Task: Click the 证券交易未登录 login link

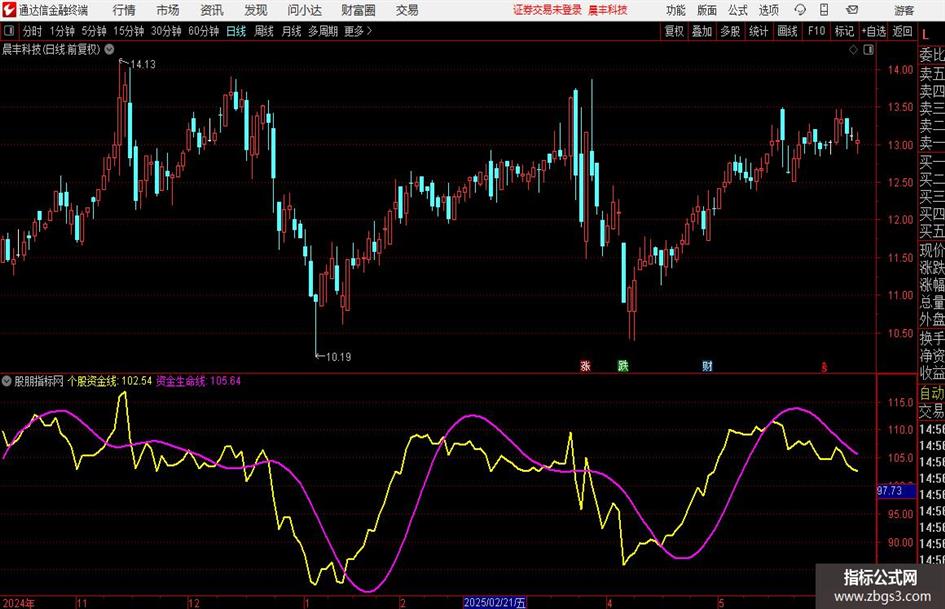Action: tap(547, 10)
